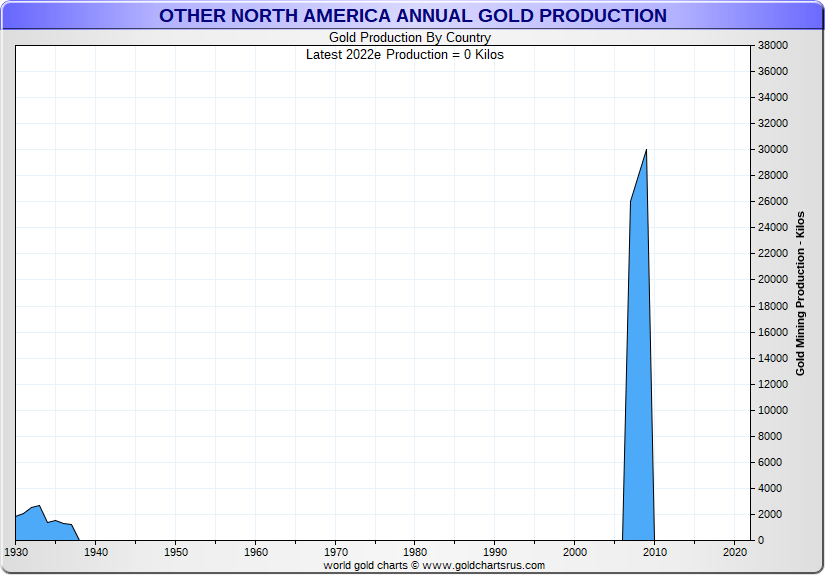Click the chart title 'OTHER NORTH AMERICA ANNUAL GOLD PRODUCTION'
The height and width of the screenshot is (575, 825).
pyautogui.click(x=413, y=16)
